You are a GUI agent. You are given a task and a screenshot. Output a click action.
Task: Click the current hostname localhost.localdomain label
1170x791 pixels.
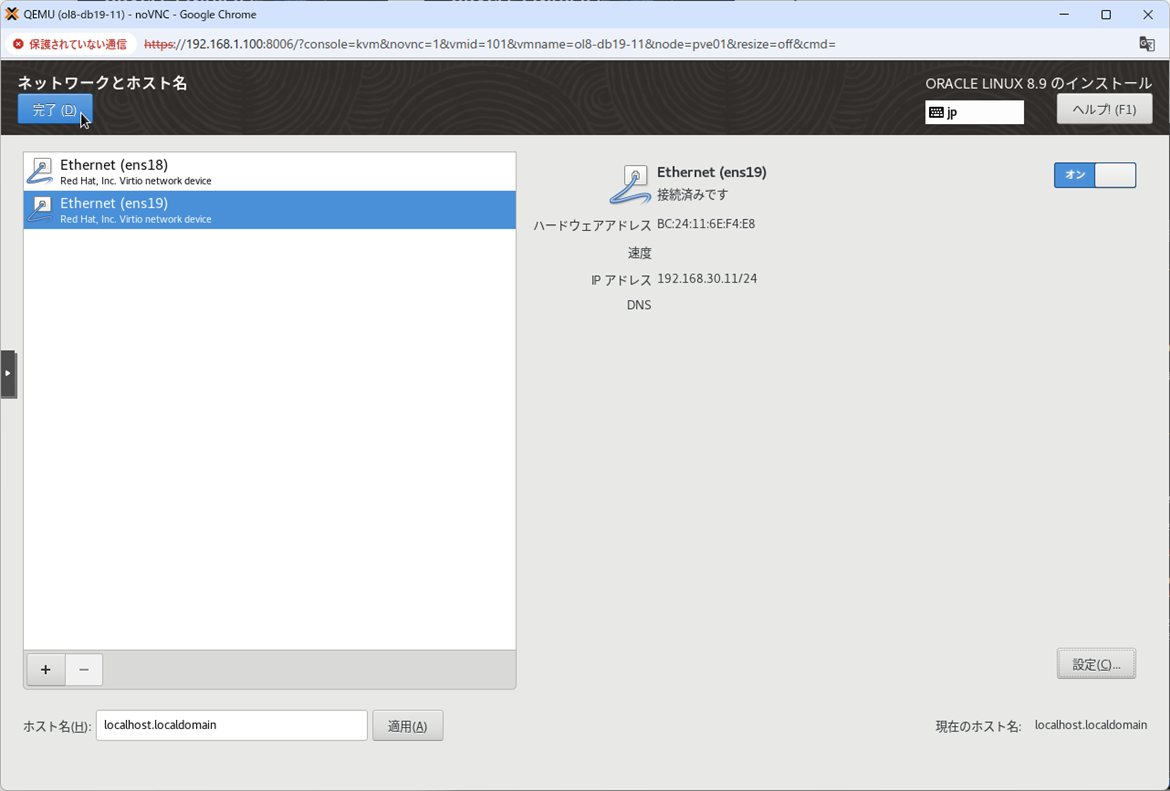(1091, 725)
